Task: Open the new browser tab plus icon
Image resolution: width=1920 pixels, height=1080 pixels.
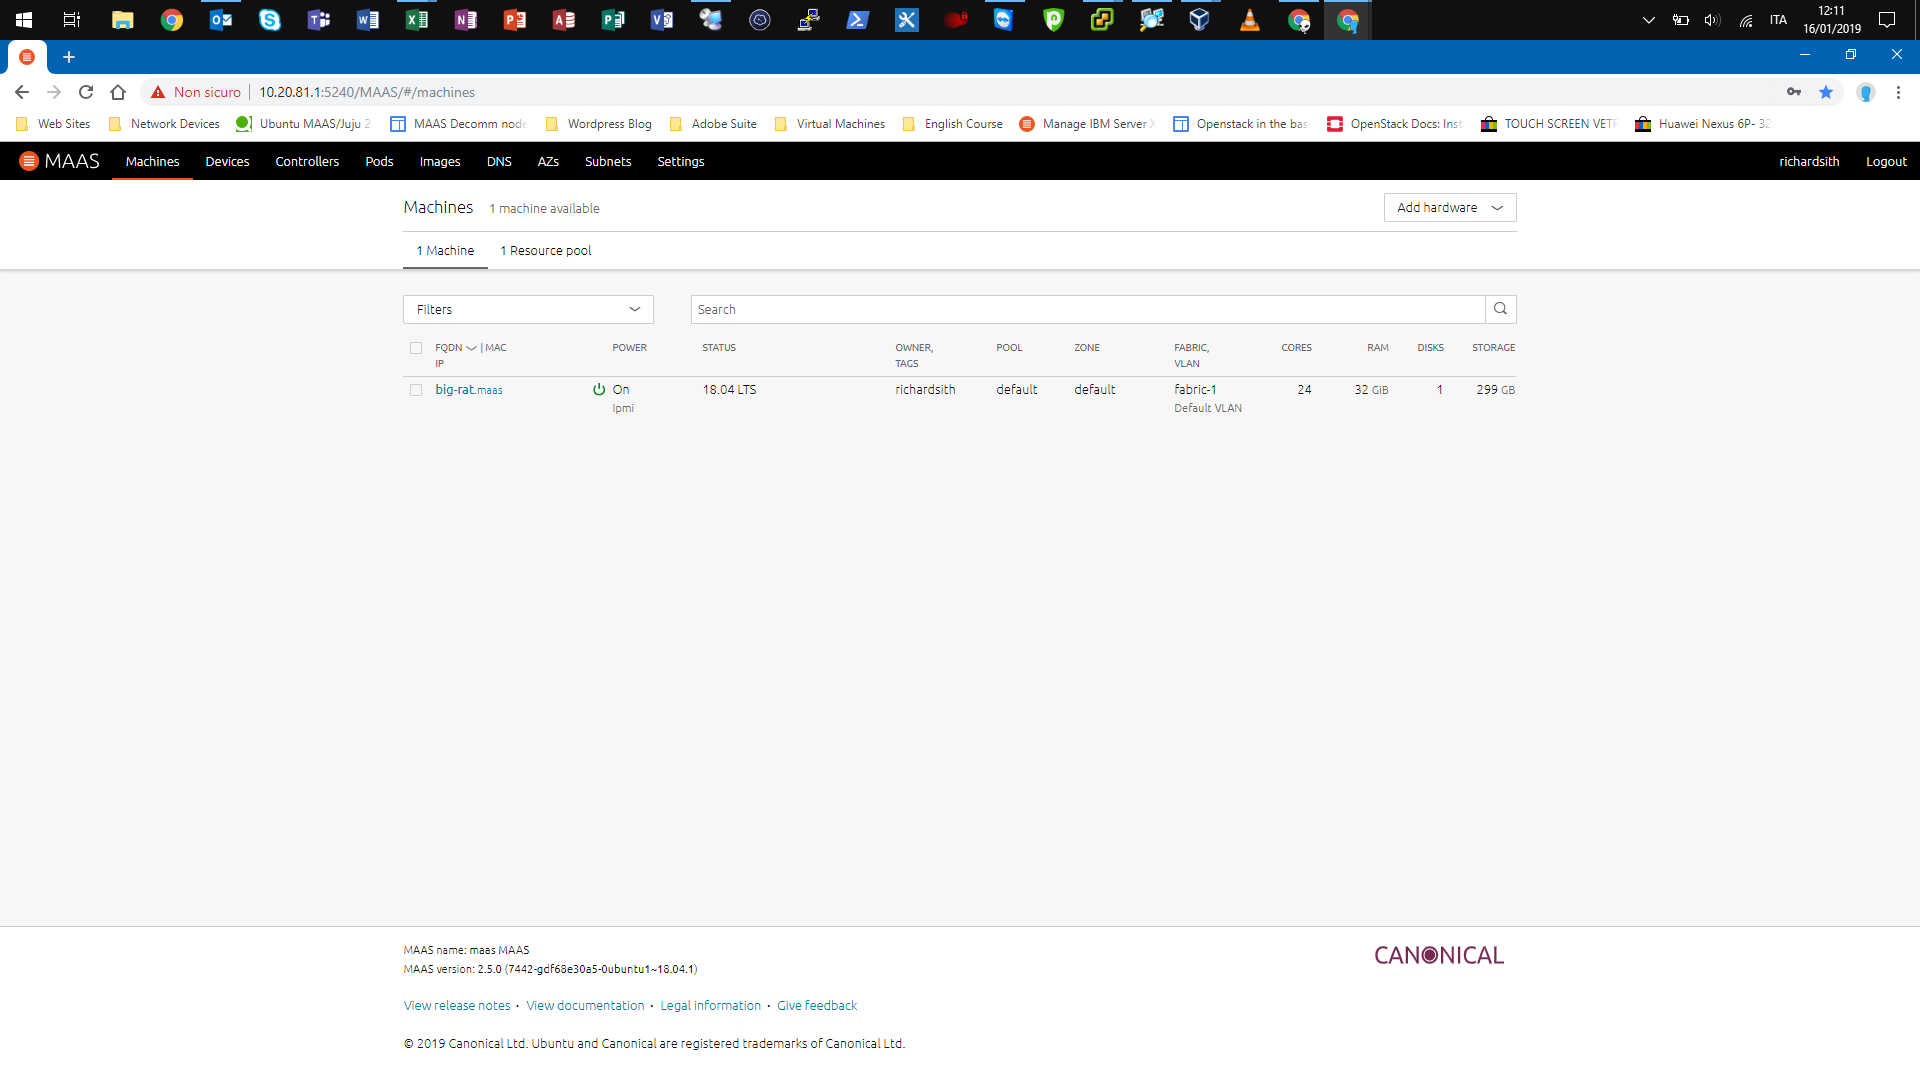Action: 69,57
